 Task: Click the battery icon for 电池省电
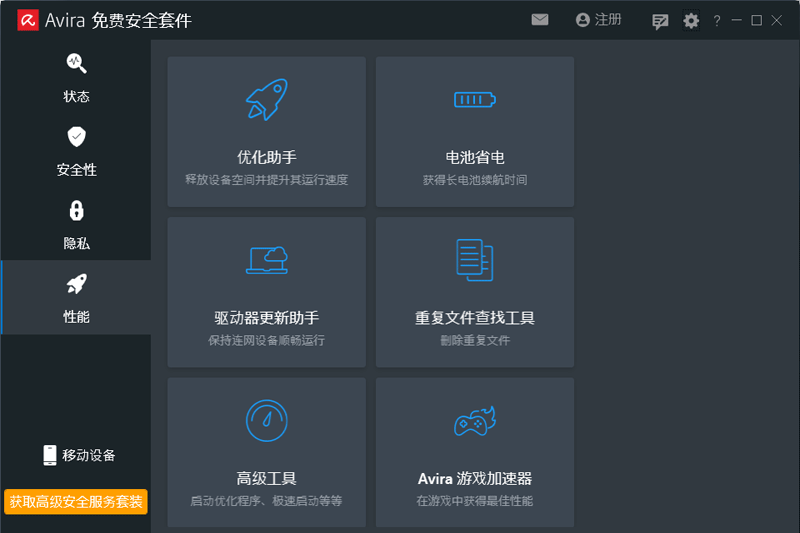[474, 99]
